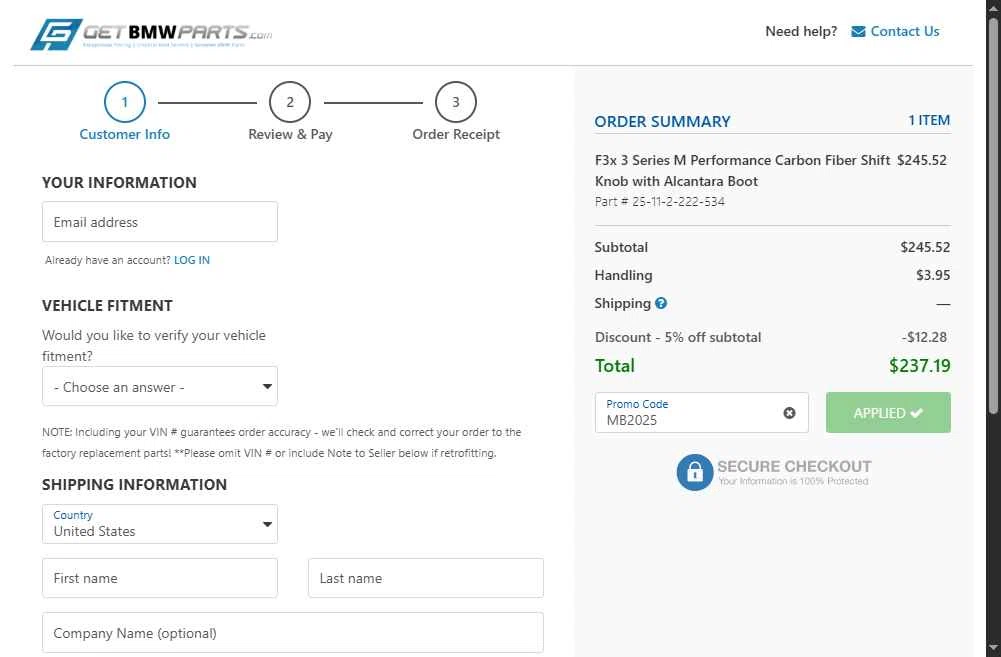Click the LOG IN link
The height and width of the screenshot is (657, 1001).
click(192, 260)
